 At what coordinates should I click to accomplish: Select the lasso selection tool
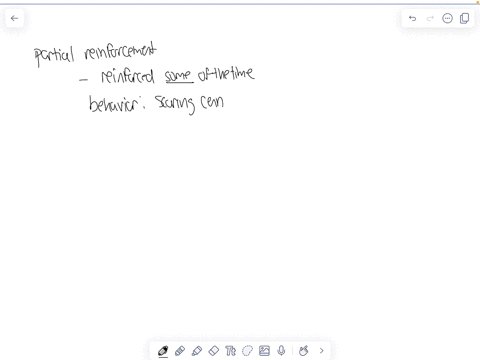coord(247,351)
